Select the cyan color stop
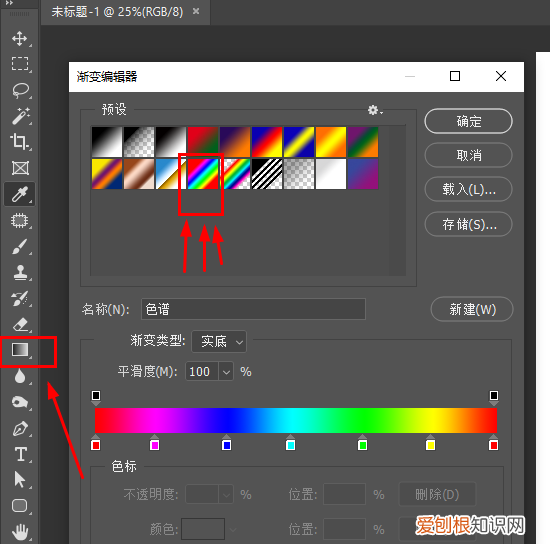 pyautogui.click(x=290, y=443)
